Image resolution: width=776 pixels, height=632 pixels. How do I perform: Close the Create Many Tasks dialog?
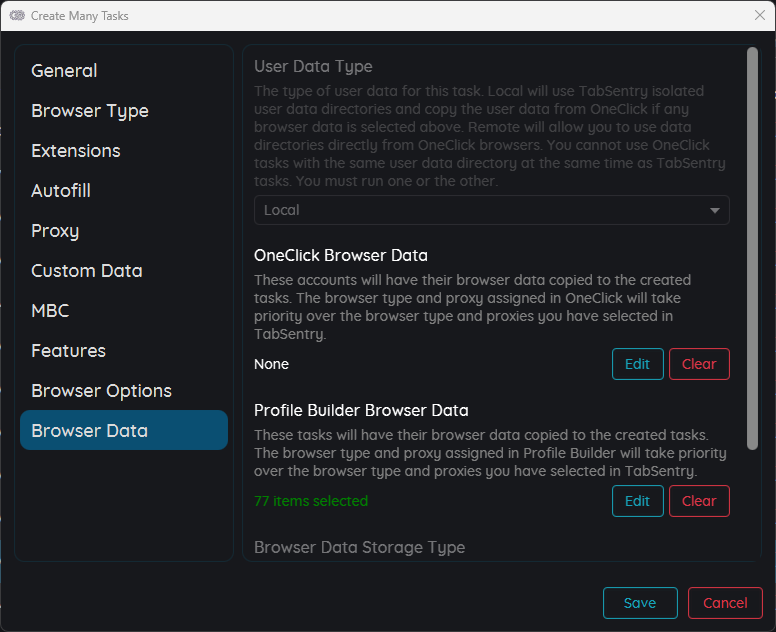tap(760, 15)
